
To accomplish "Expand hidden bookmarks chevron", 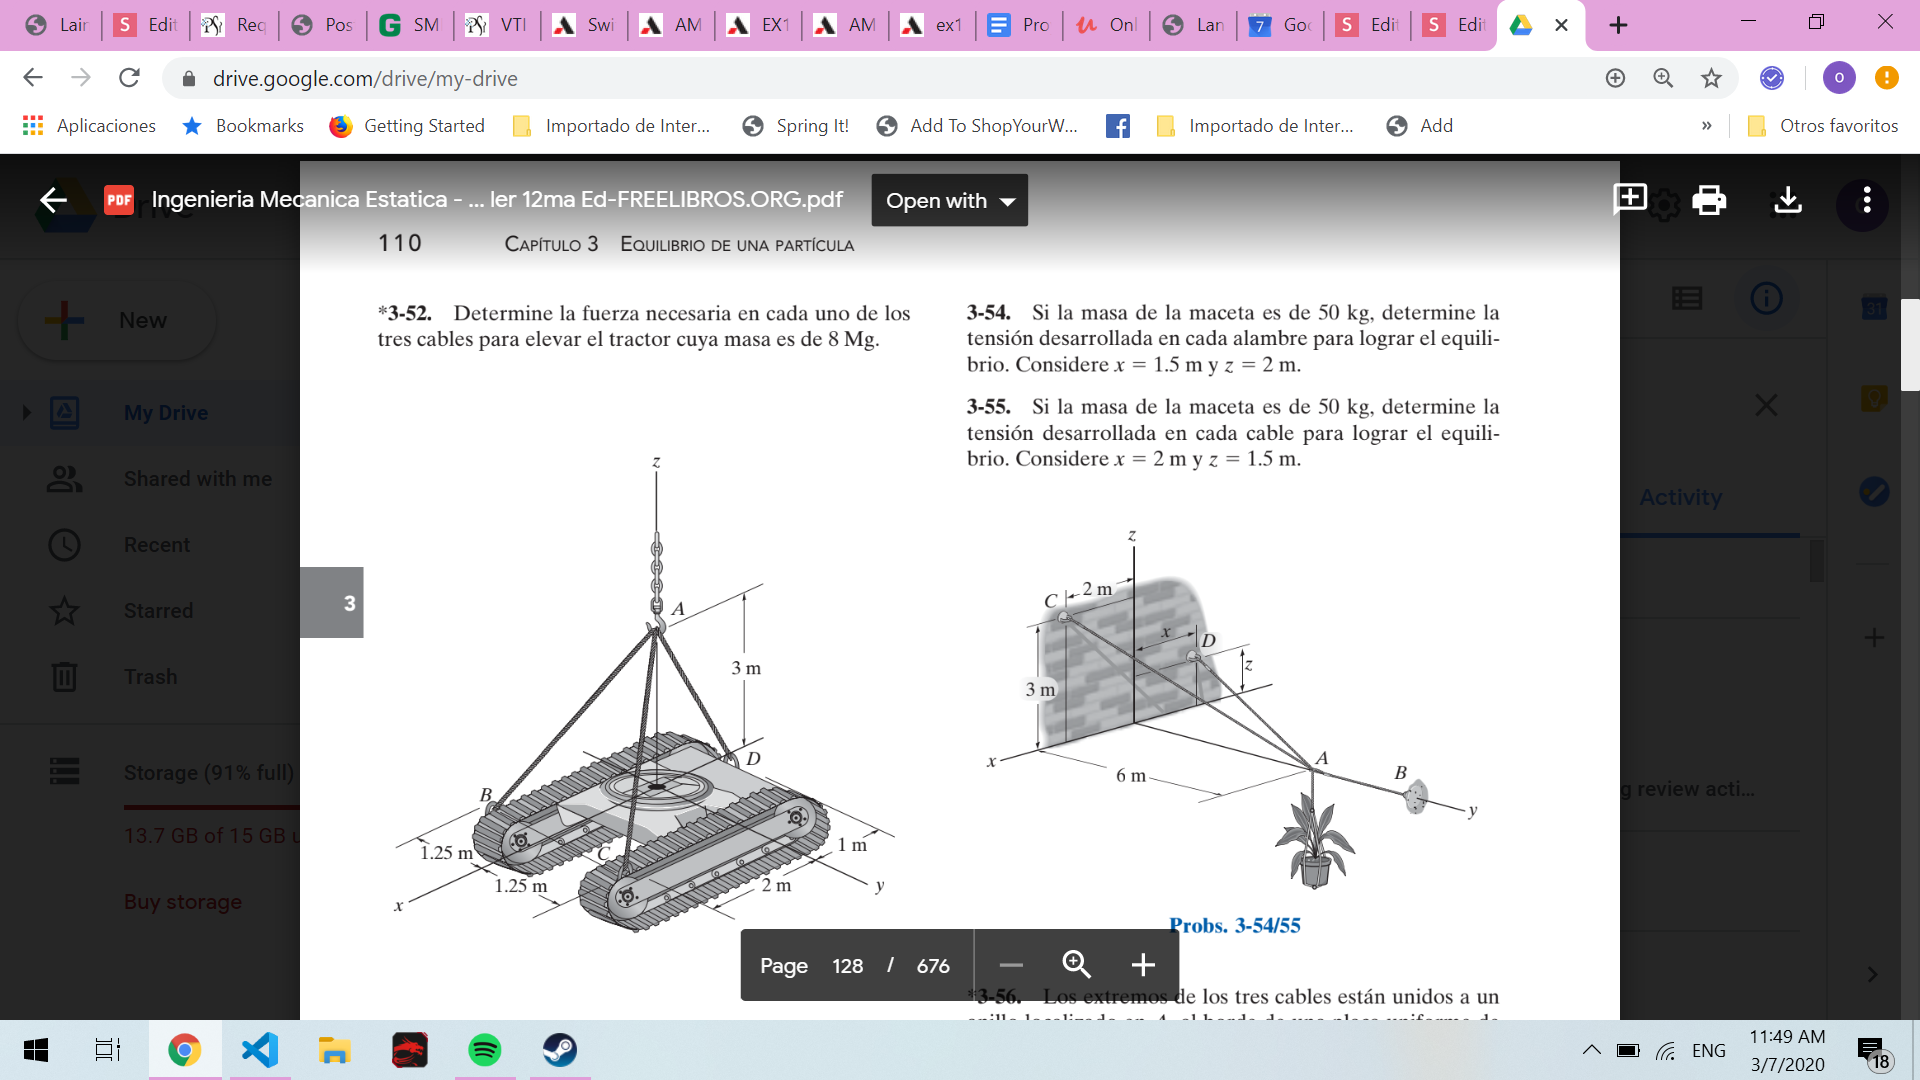I will click(x=1706, y=126).
